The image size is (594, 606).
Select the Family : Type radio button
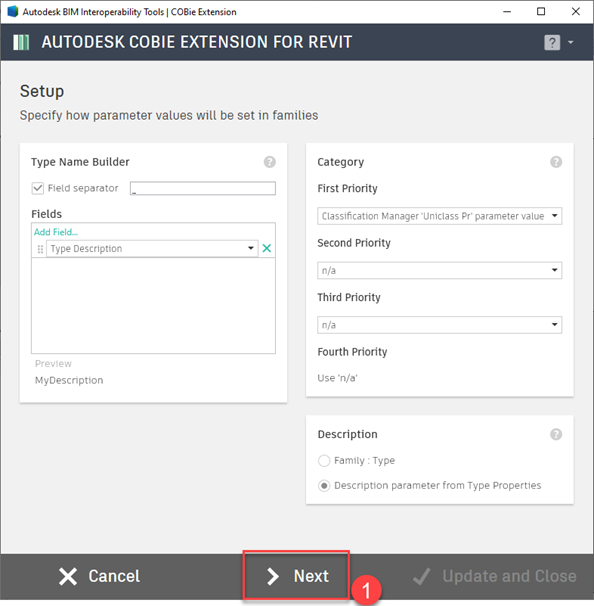point(324,461)
